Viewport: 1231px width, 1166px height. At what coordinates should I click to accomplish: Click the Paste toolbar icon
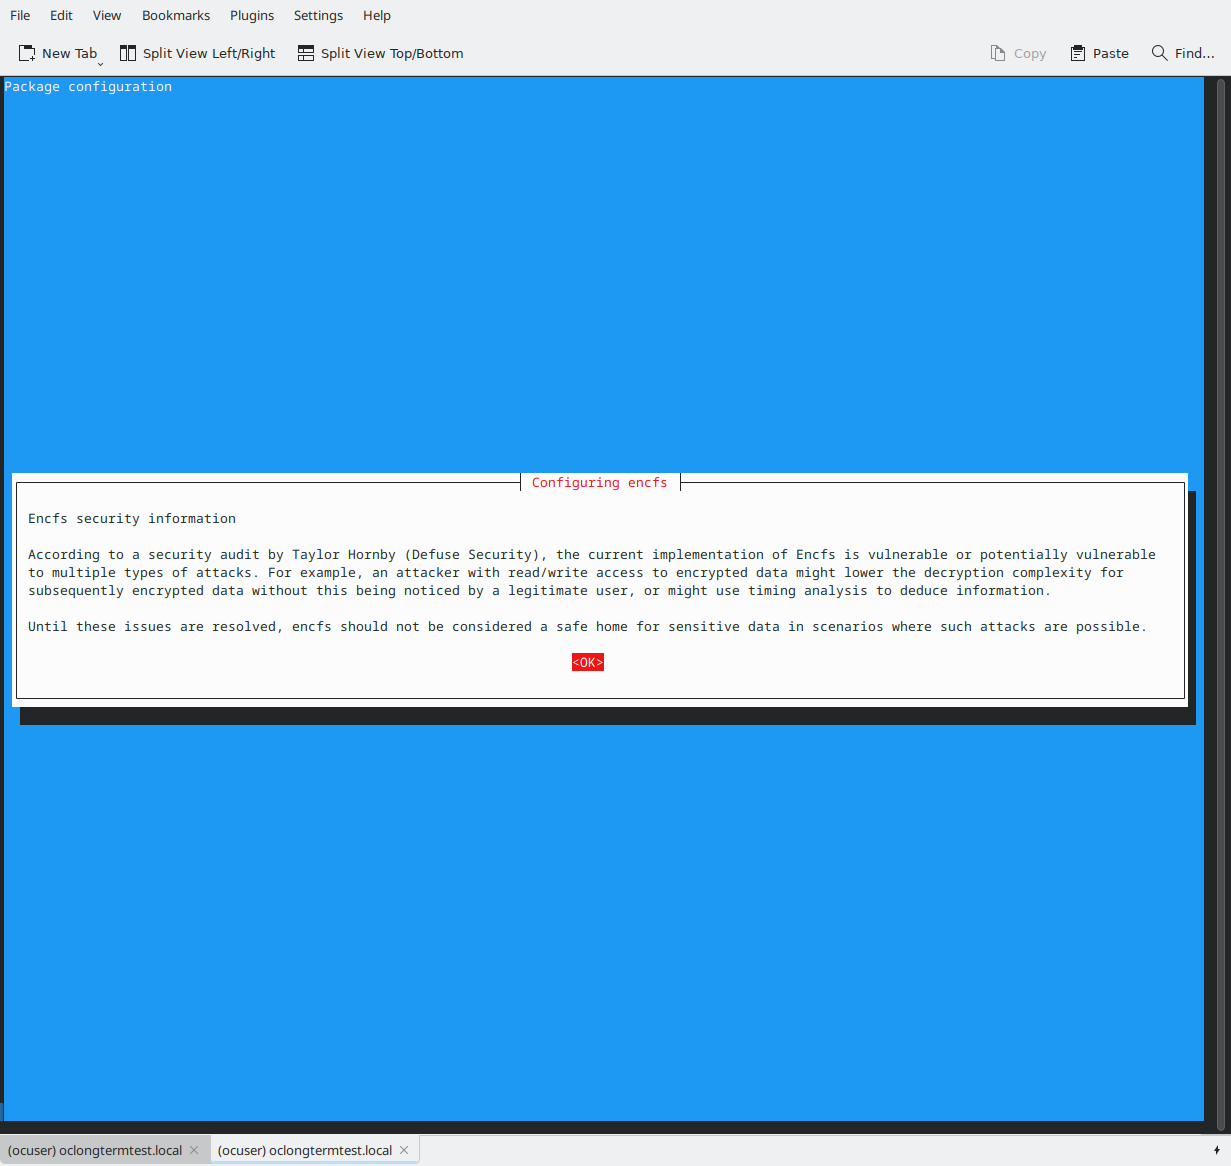point(1078,53)
